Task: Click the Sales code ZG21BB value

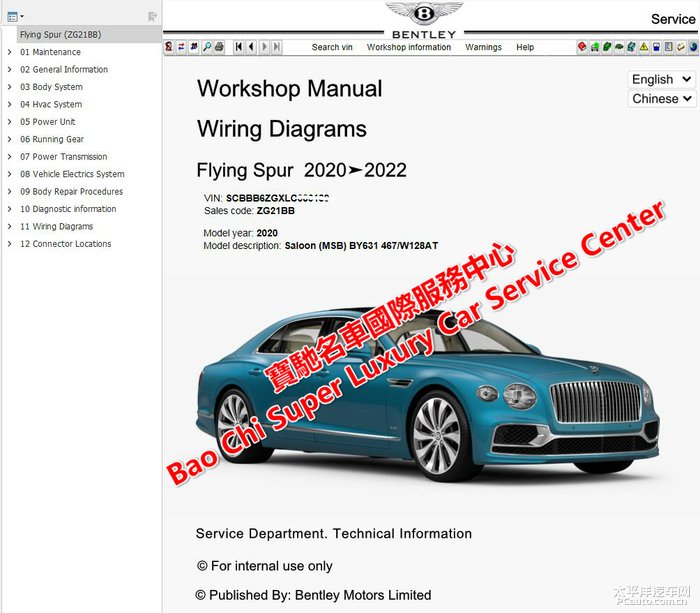Action: (275, 211)
